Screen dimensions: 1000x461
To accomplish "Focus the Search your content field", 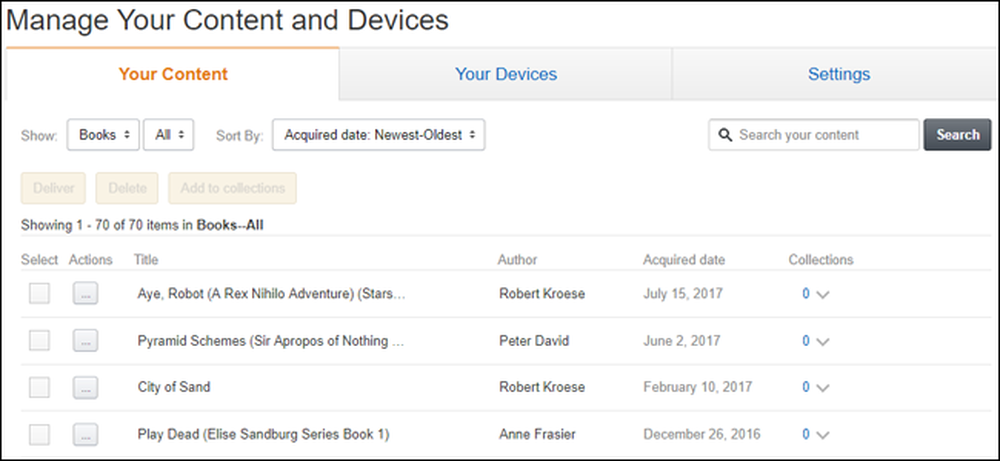I will point(814,135).
